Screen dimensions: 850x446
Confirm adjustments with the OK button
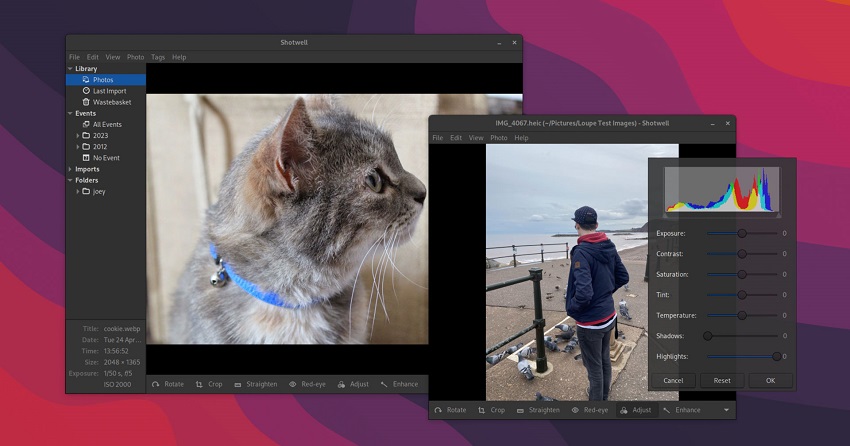(770, 381)
